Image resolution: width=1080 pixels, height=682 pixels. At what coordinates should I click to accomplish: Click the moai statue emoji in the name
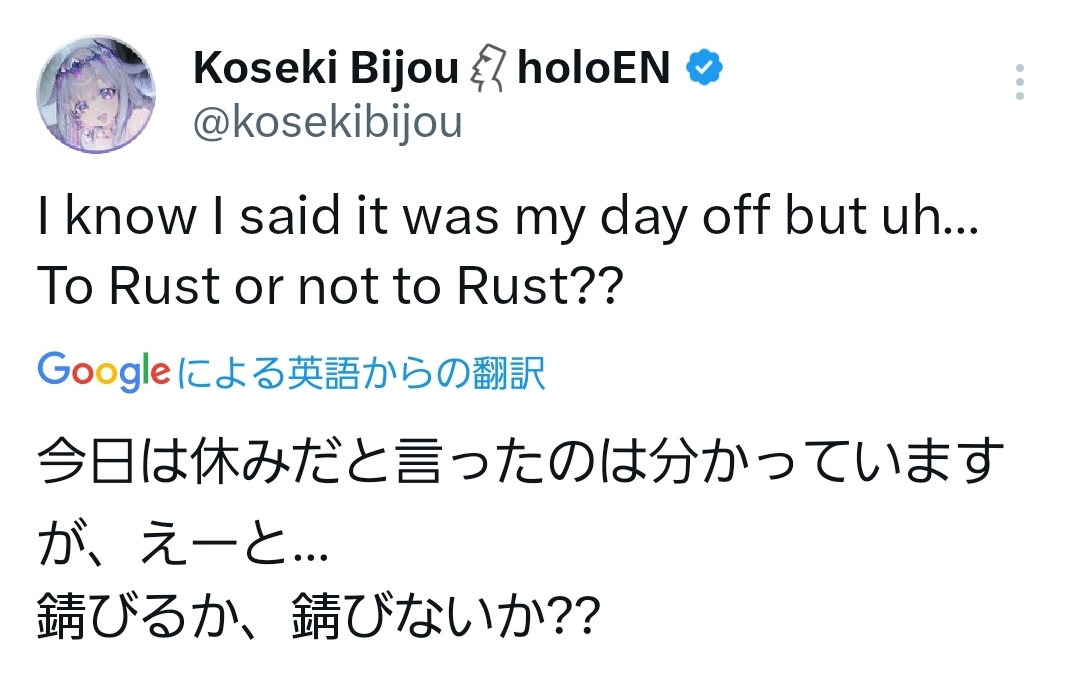tap(488, 68)
